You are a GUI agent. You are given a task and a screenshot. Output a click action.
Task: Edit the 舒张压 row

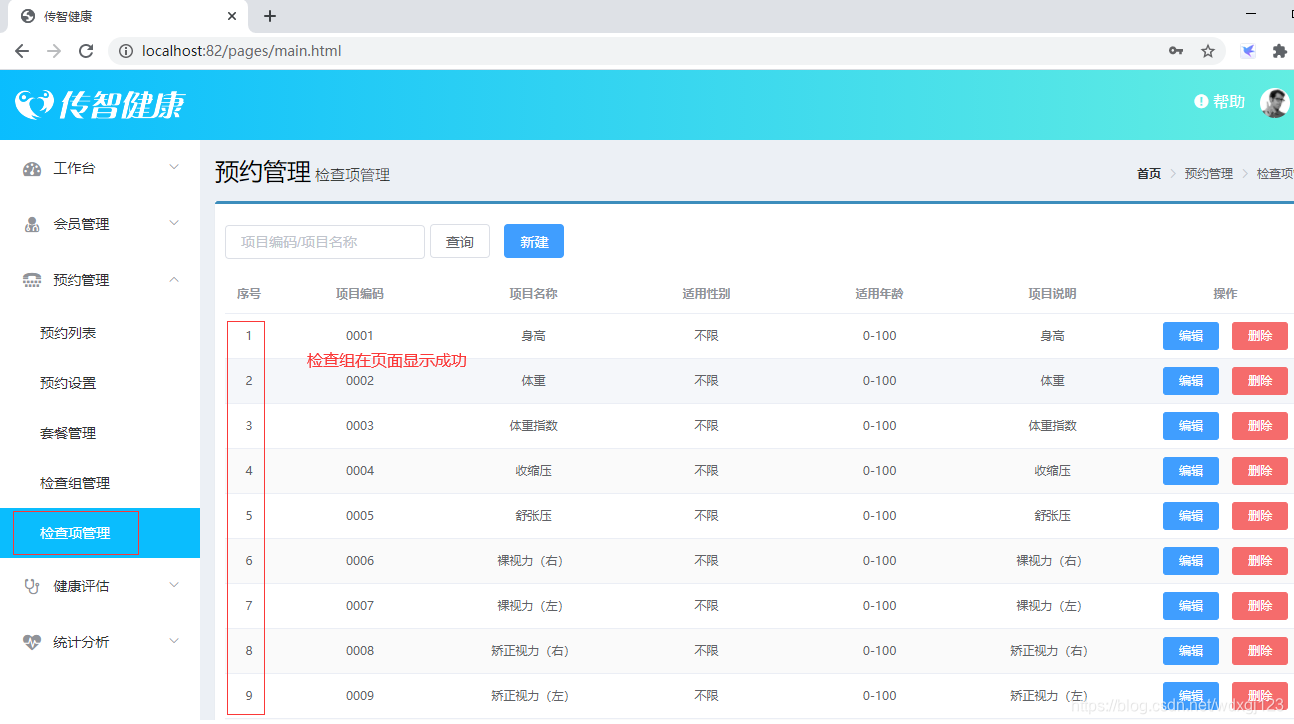click(x=1191, y=516)
